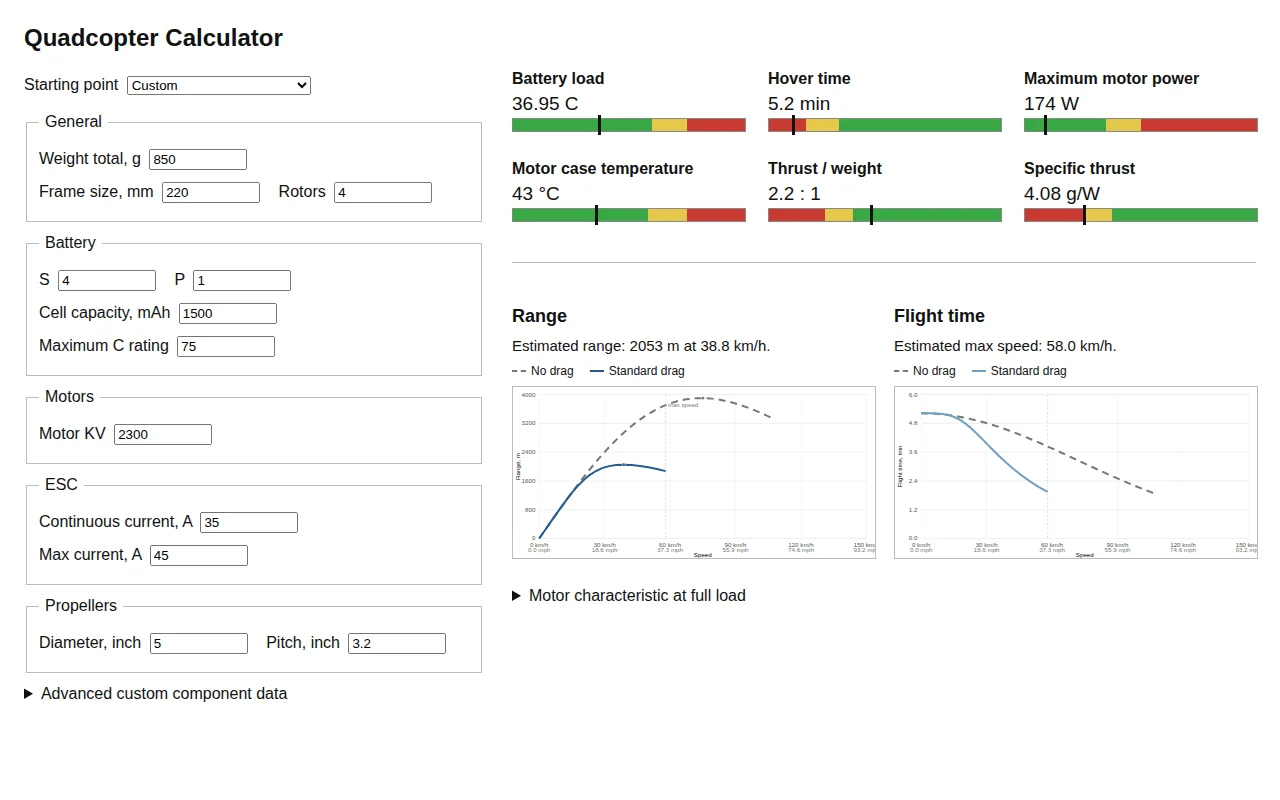Edit the propeller Diameter field
The image size is (1280, 800).
click(199, 643)
